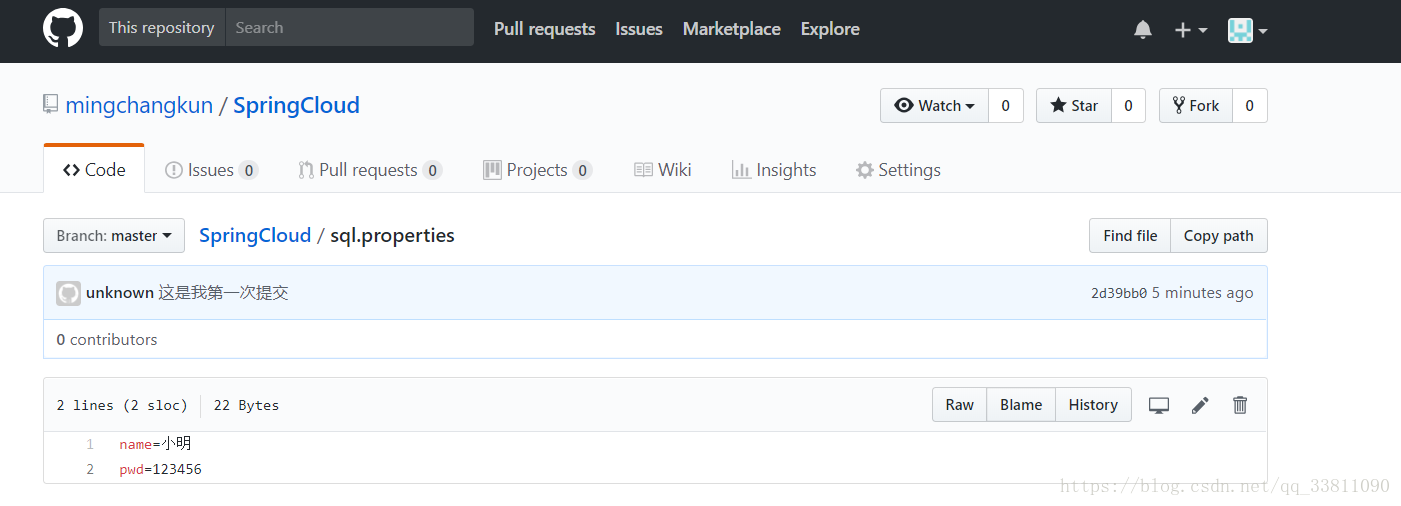
Task: Open Pull requests in top navigation
Action: pos(544,29)
